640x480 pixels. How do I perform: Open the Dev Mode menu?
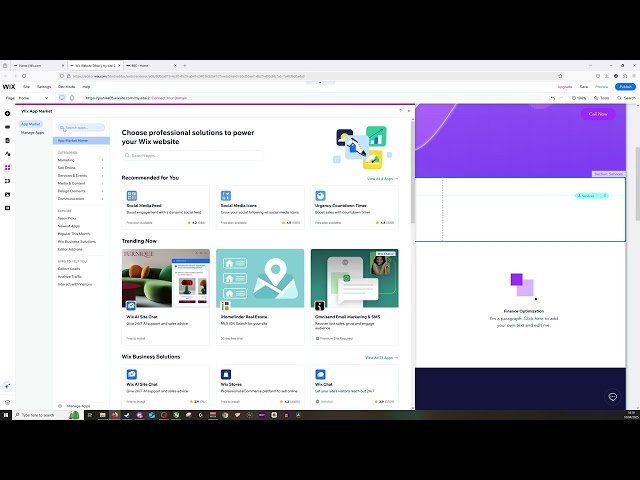point(67,87)
